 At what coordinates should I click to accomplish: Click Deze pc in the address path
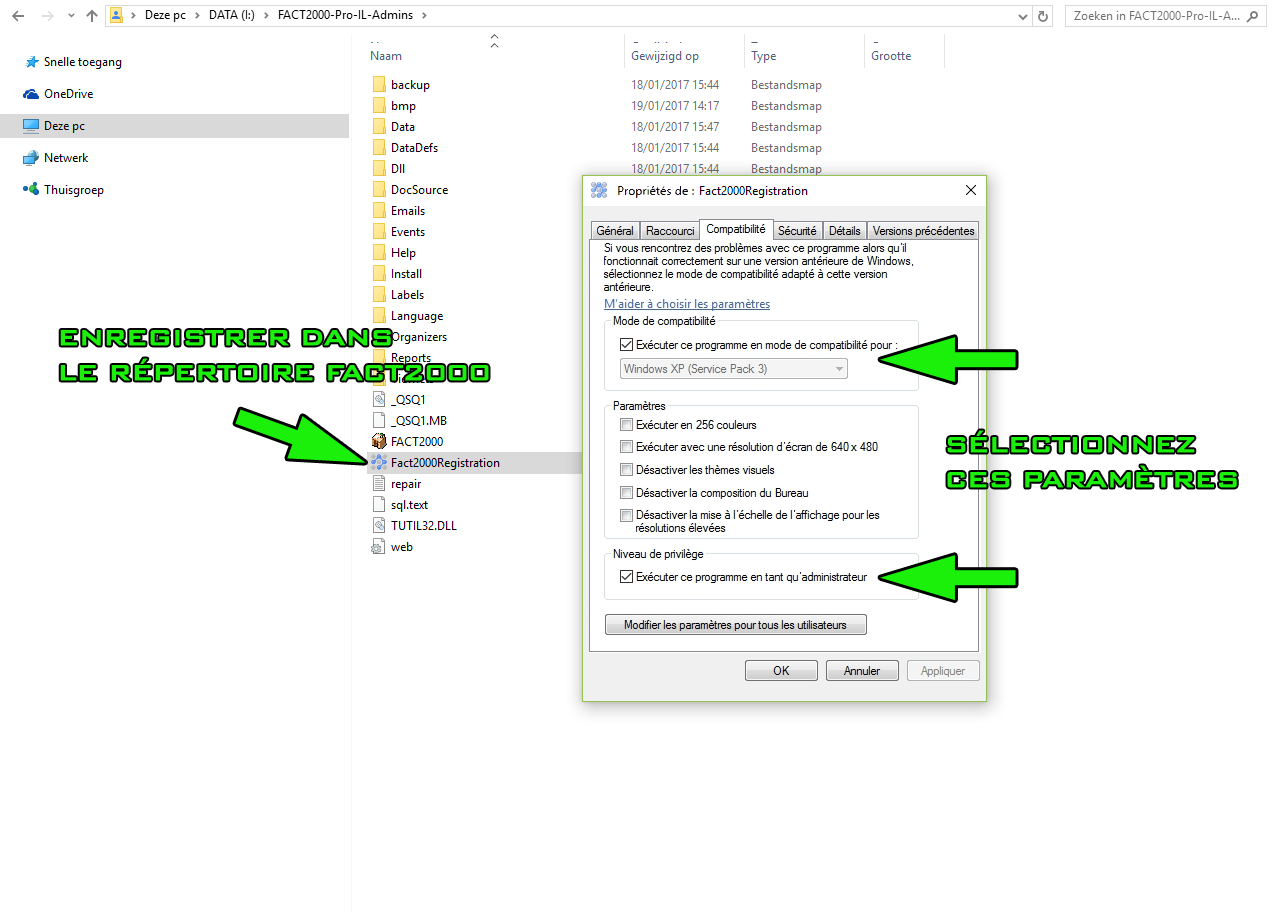coord(165,16)
